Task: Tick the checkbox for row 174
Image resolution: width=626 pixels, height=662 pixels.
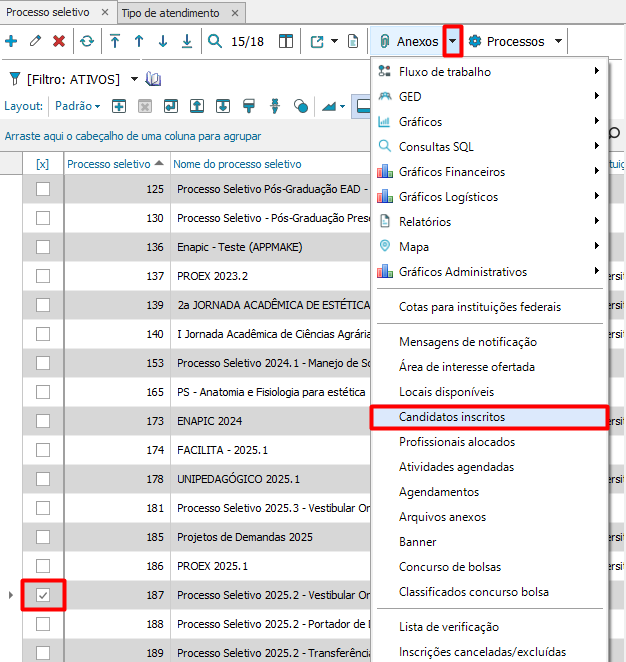Action: 43,450
